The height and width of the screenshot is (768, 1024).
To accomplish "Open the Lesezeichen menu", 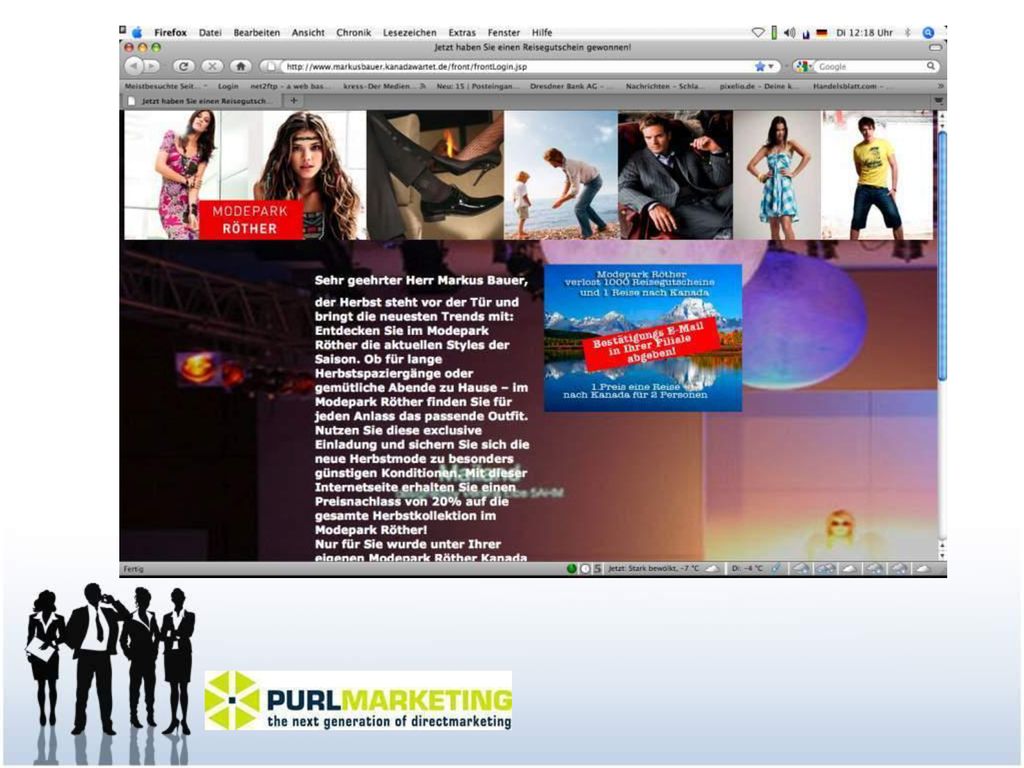I will click(x=409, y=32).
